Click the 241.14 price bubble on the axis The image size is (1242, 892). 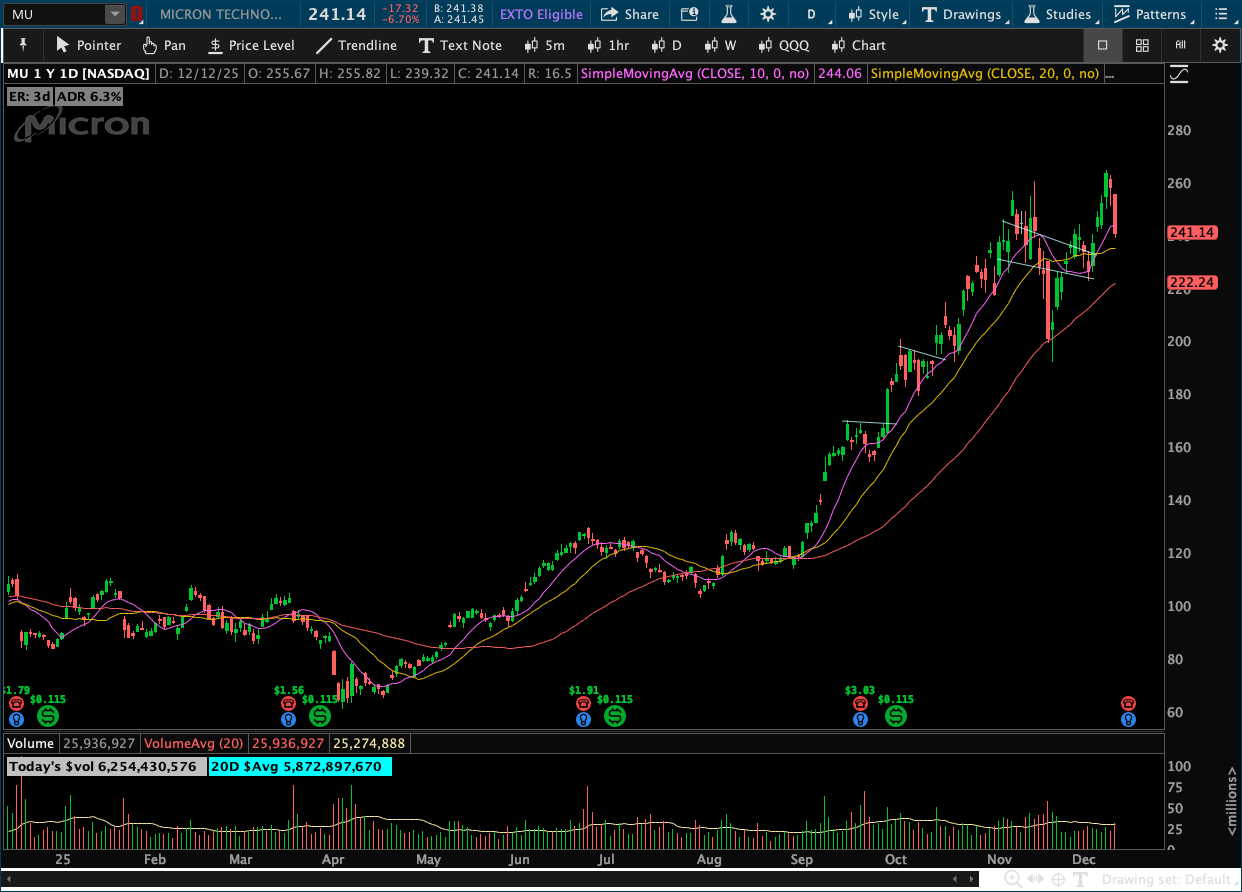point(1192,232)
